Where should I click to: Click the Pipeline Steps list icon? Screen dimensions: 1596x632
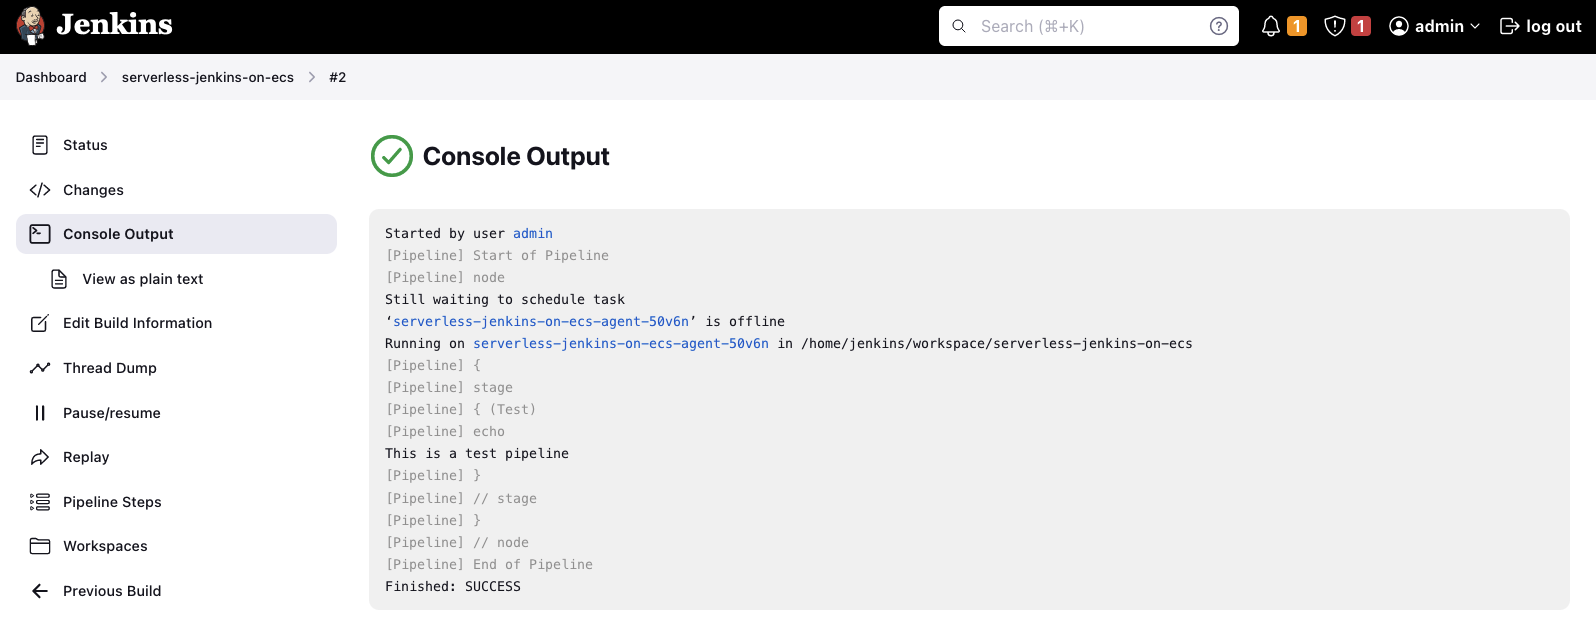(x=40, y=502)
